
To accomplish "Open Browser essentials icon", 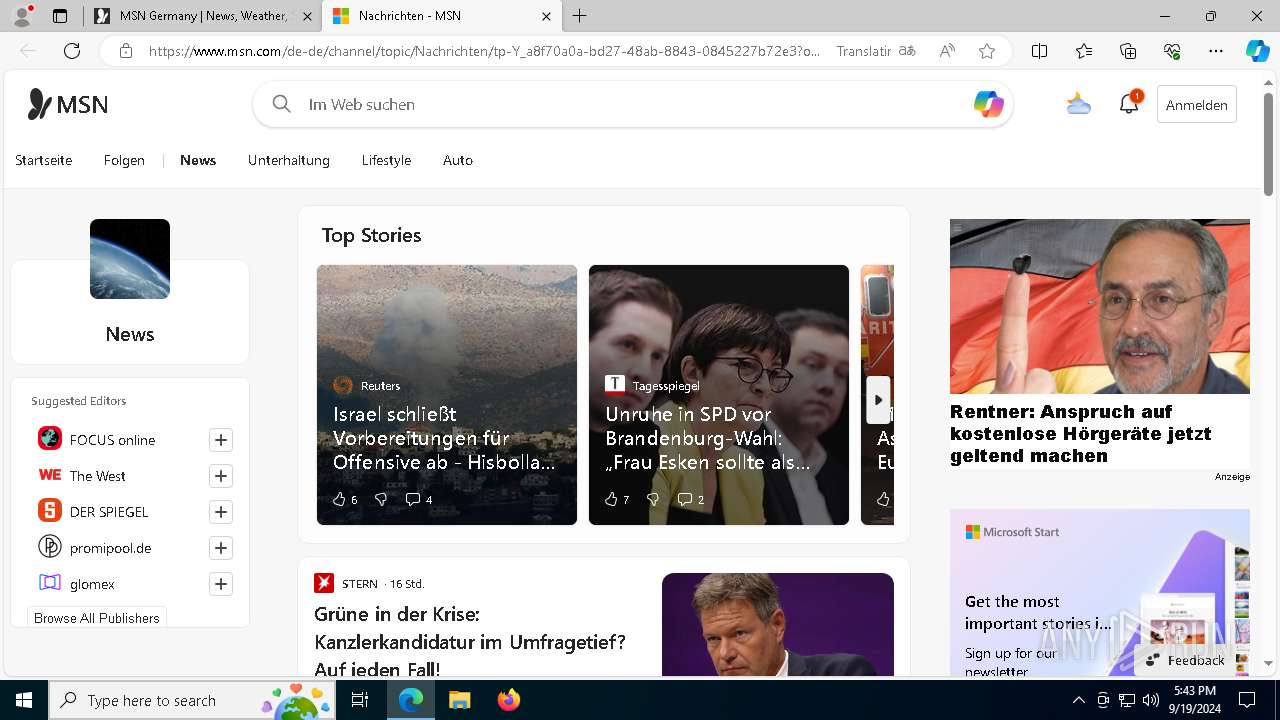I will 1172,51.
